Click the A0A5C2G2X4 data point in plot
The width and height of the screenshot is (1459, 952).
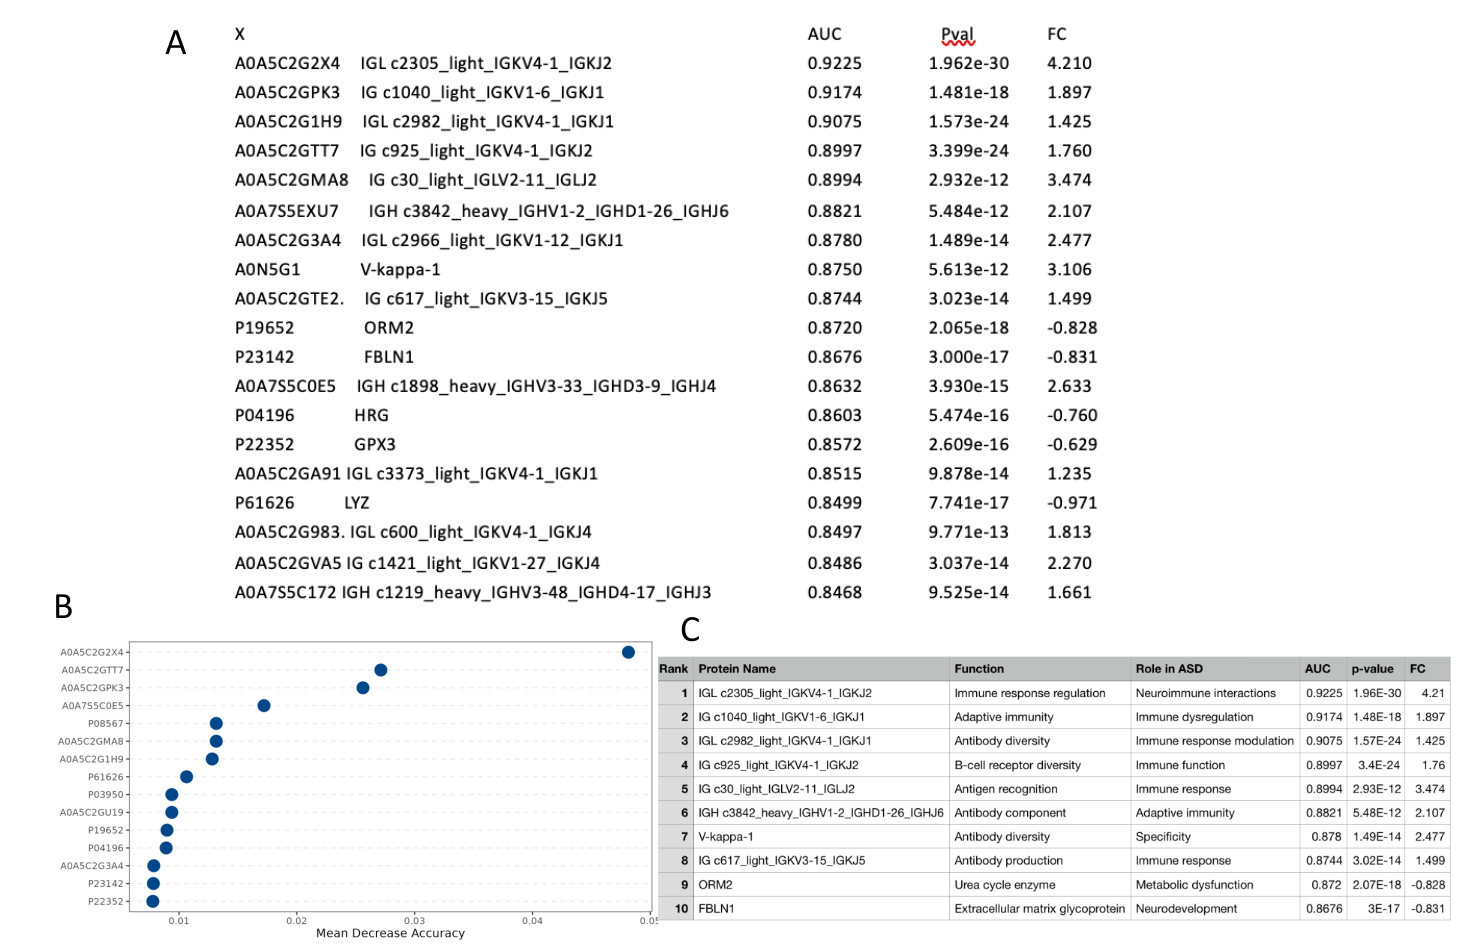pos(628,652)
